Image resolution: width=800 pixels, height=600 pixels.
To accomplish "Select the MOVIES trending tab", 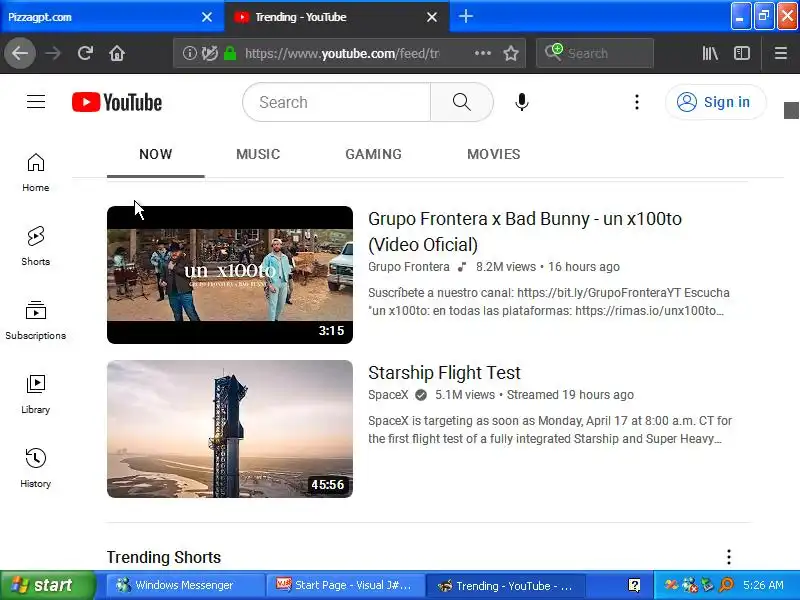I will (494, 154).
